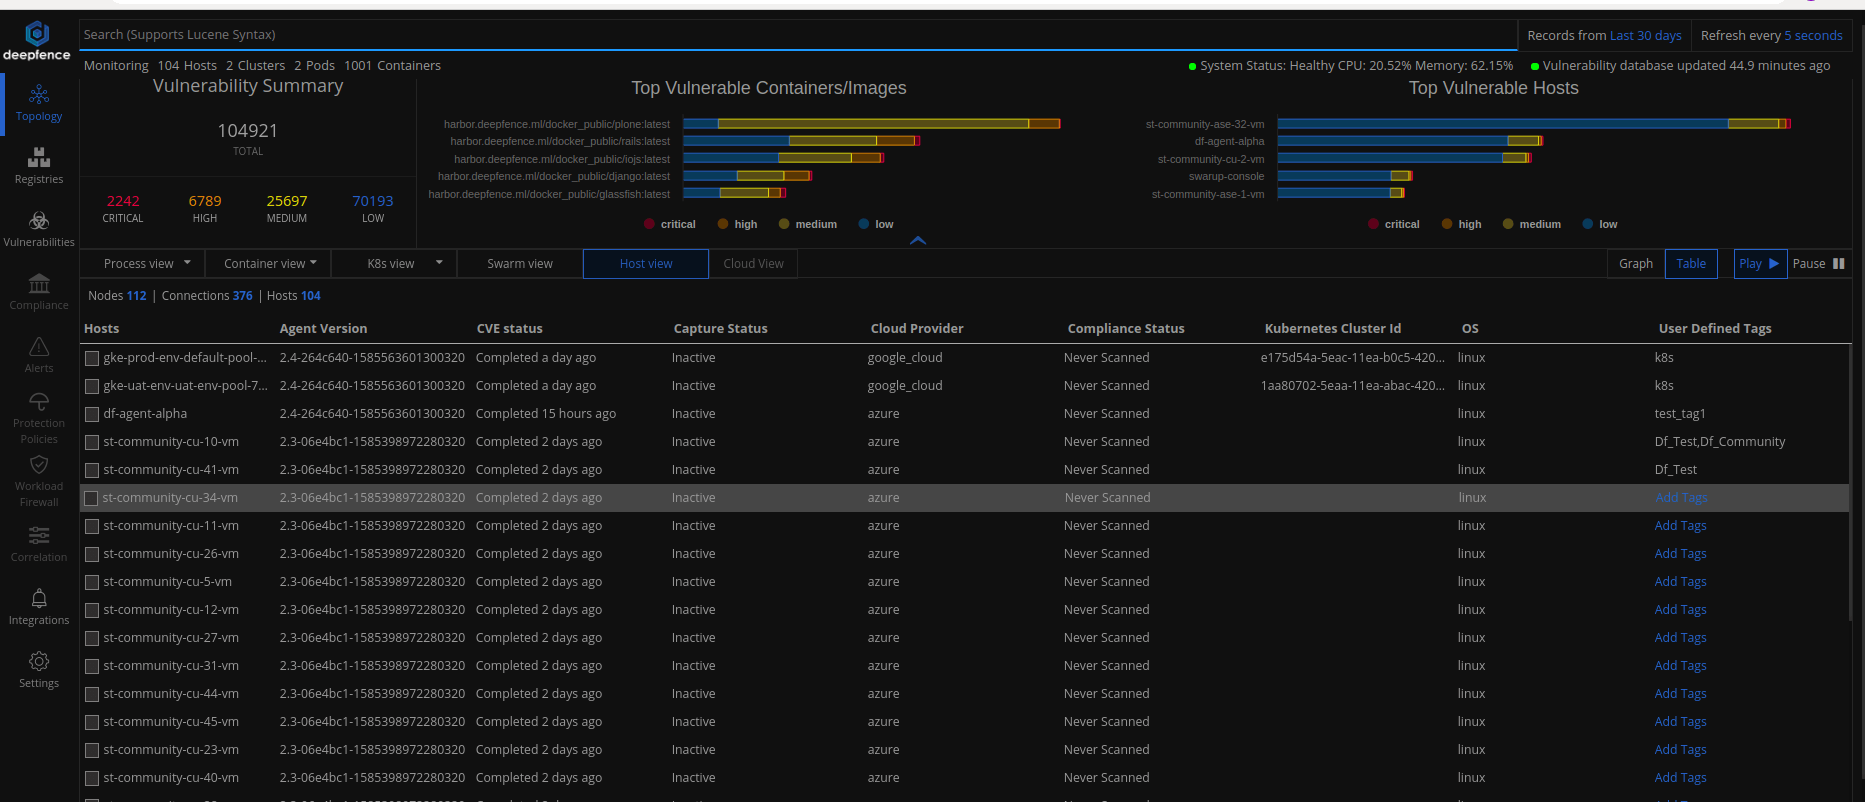The image size is (1865, 802).
Task: Click the 70193 low count
Action: tap(373, 201)
